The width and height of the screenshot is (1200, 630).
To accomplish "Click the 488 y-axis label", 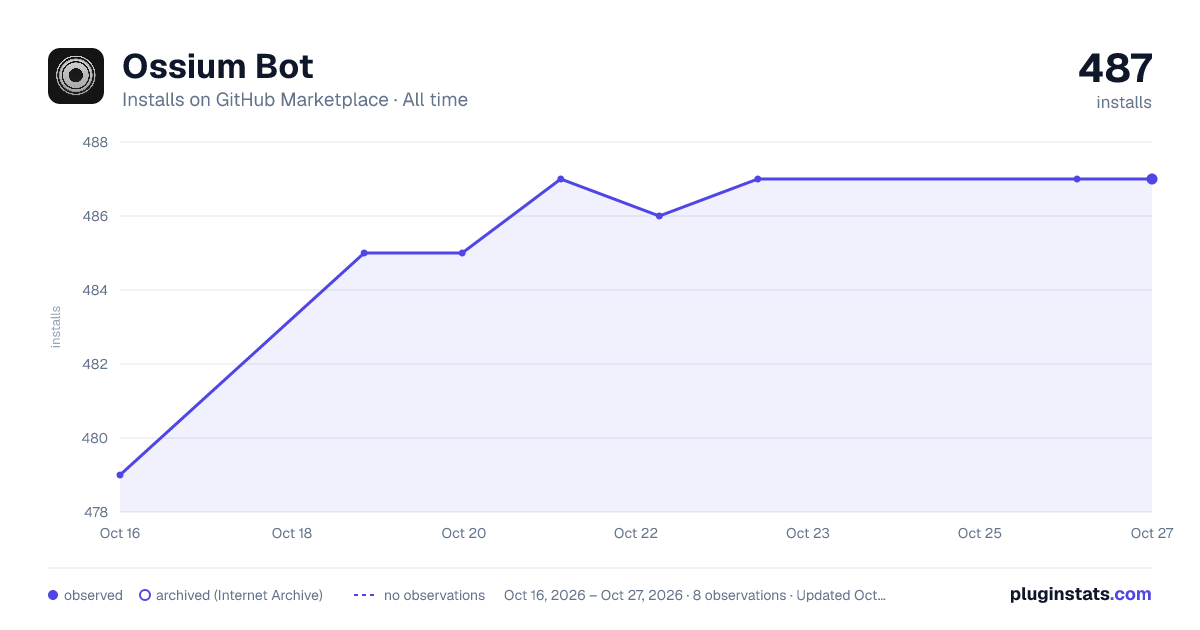I will tap(95, 142).
